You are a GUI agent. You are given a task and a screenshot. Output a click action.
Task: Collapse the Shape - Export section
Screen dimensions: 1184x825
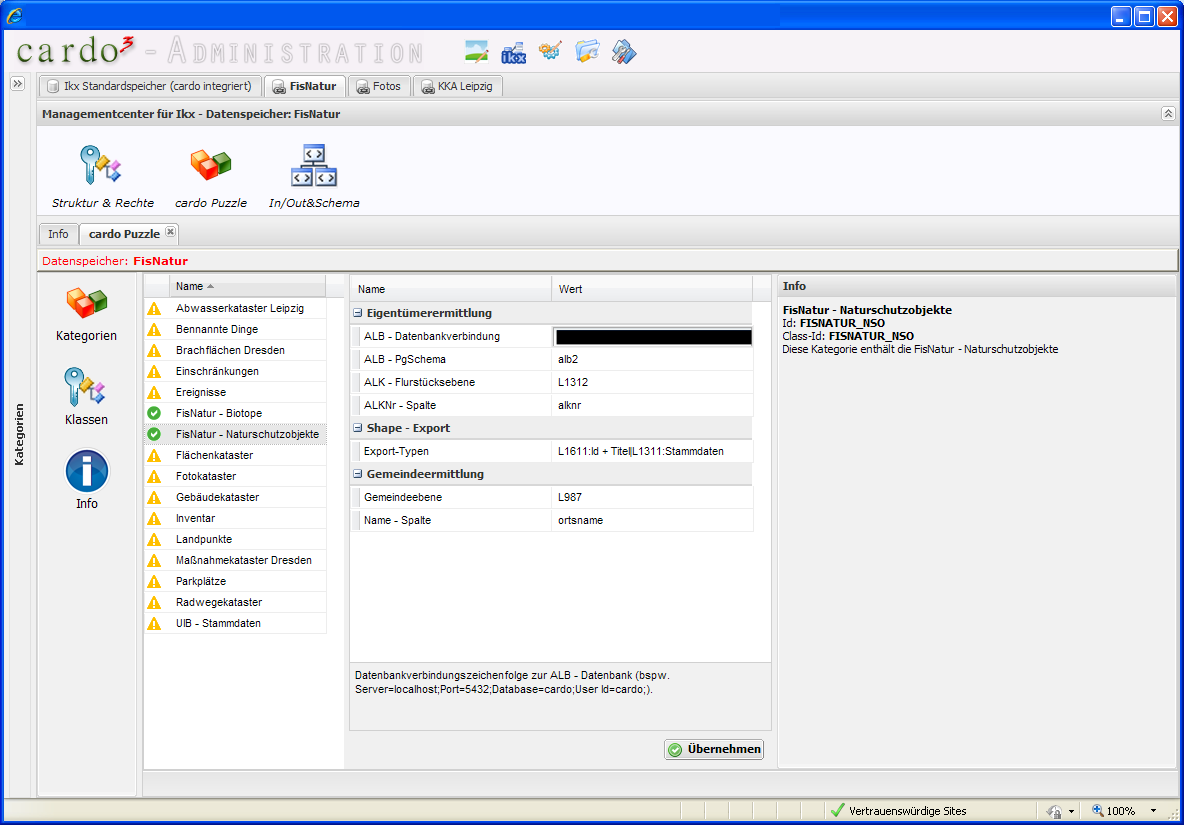tap(358, 428)
